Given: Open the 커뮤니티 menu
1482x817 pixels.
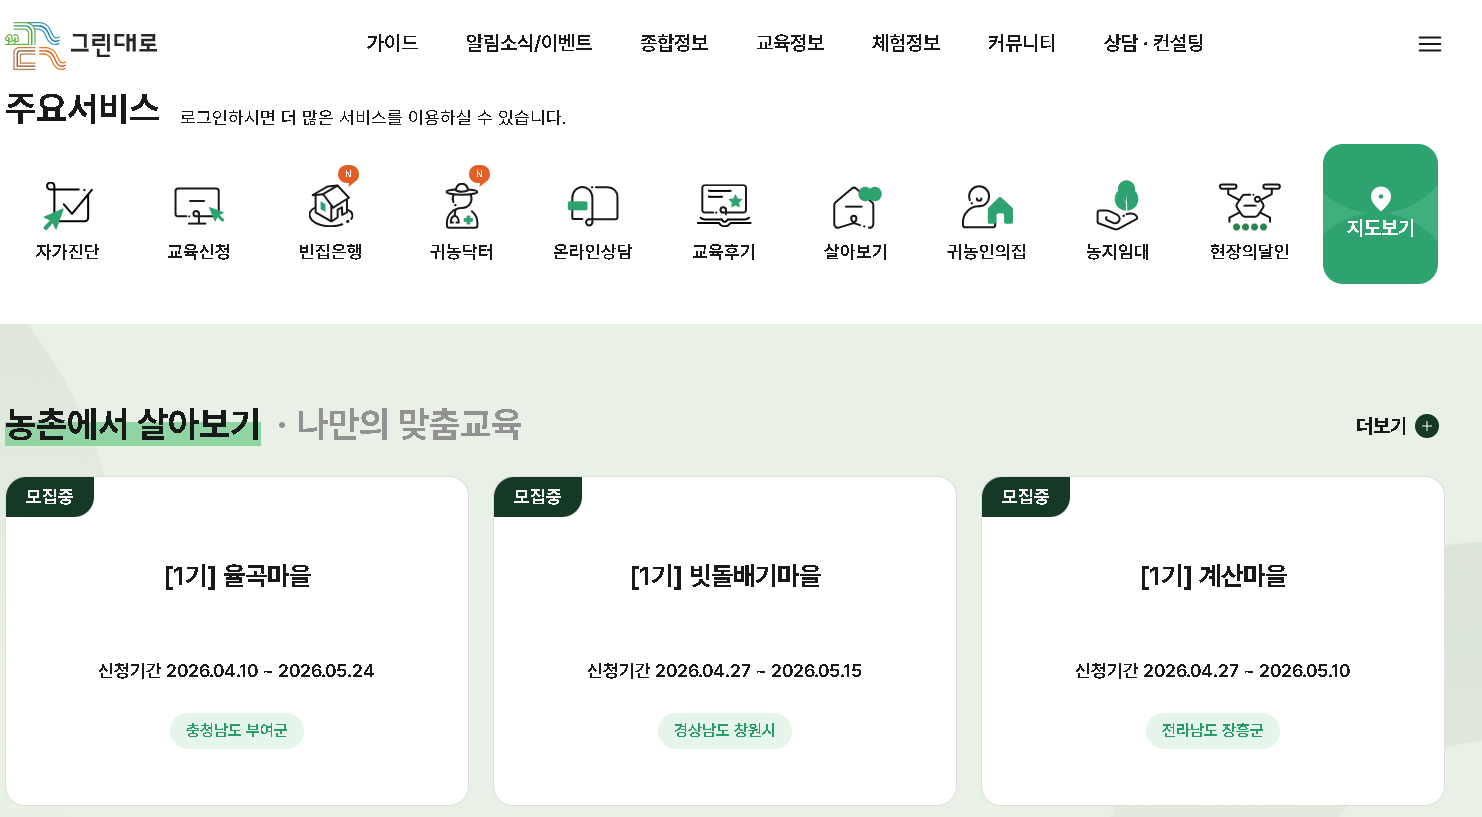Looking at the screenshot, I should [1021, 43].
